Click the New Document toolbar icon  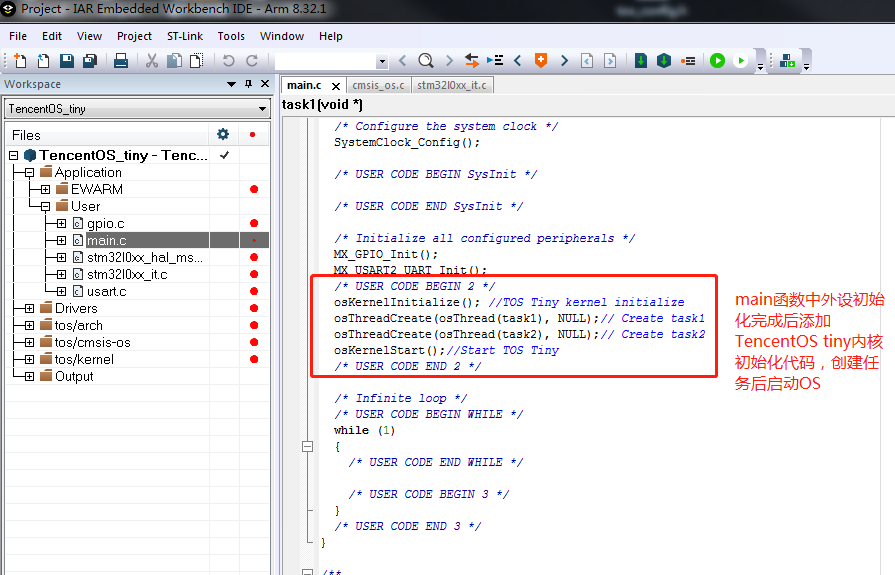point(18,61)
